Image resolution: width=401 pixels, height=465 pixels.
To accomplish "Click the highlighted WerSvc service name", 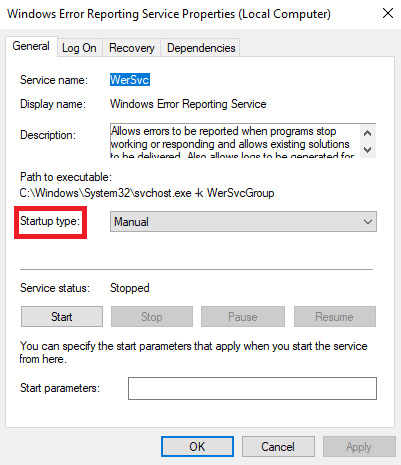I will (x=130, y=80).
